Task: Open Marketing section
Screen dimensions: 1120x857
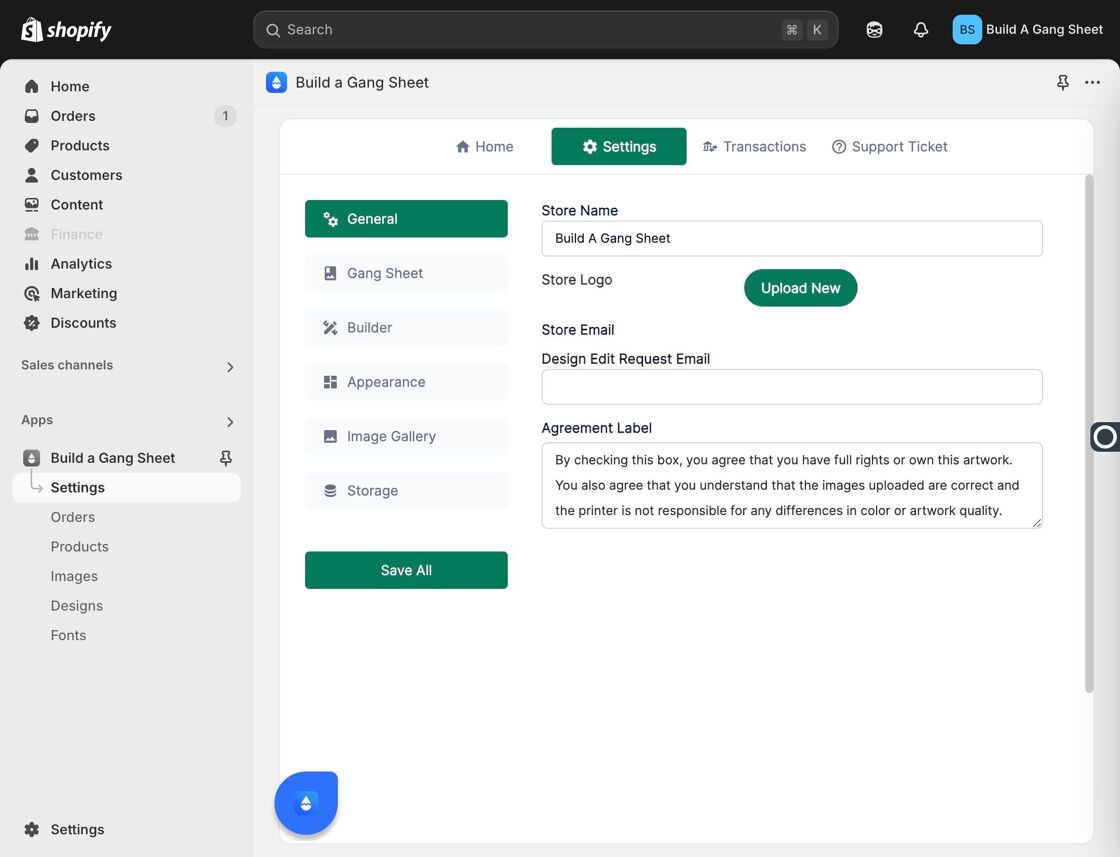Action: point(84,294)
